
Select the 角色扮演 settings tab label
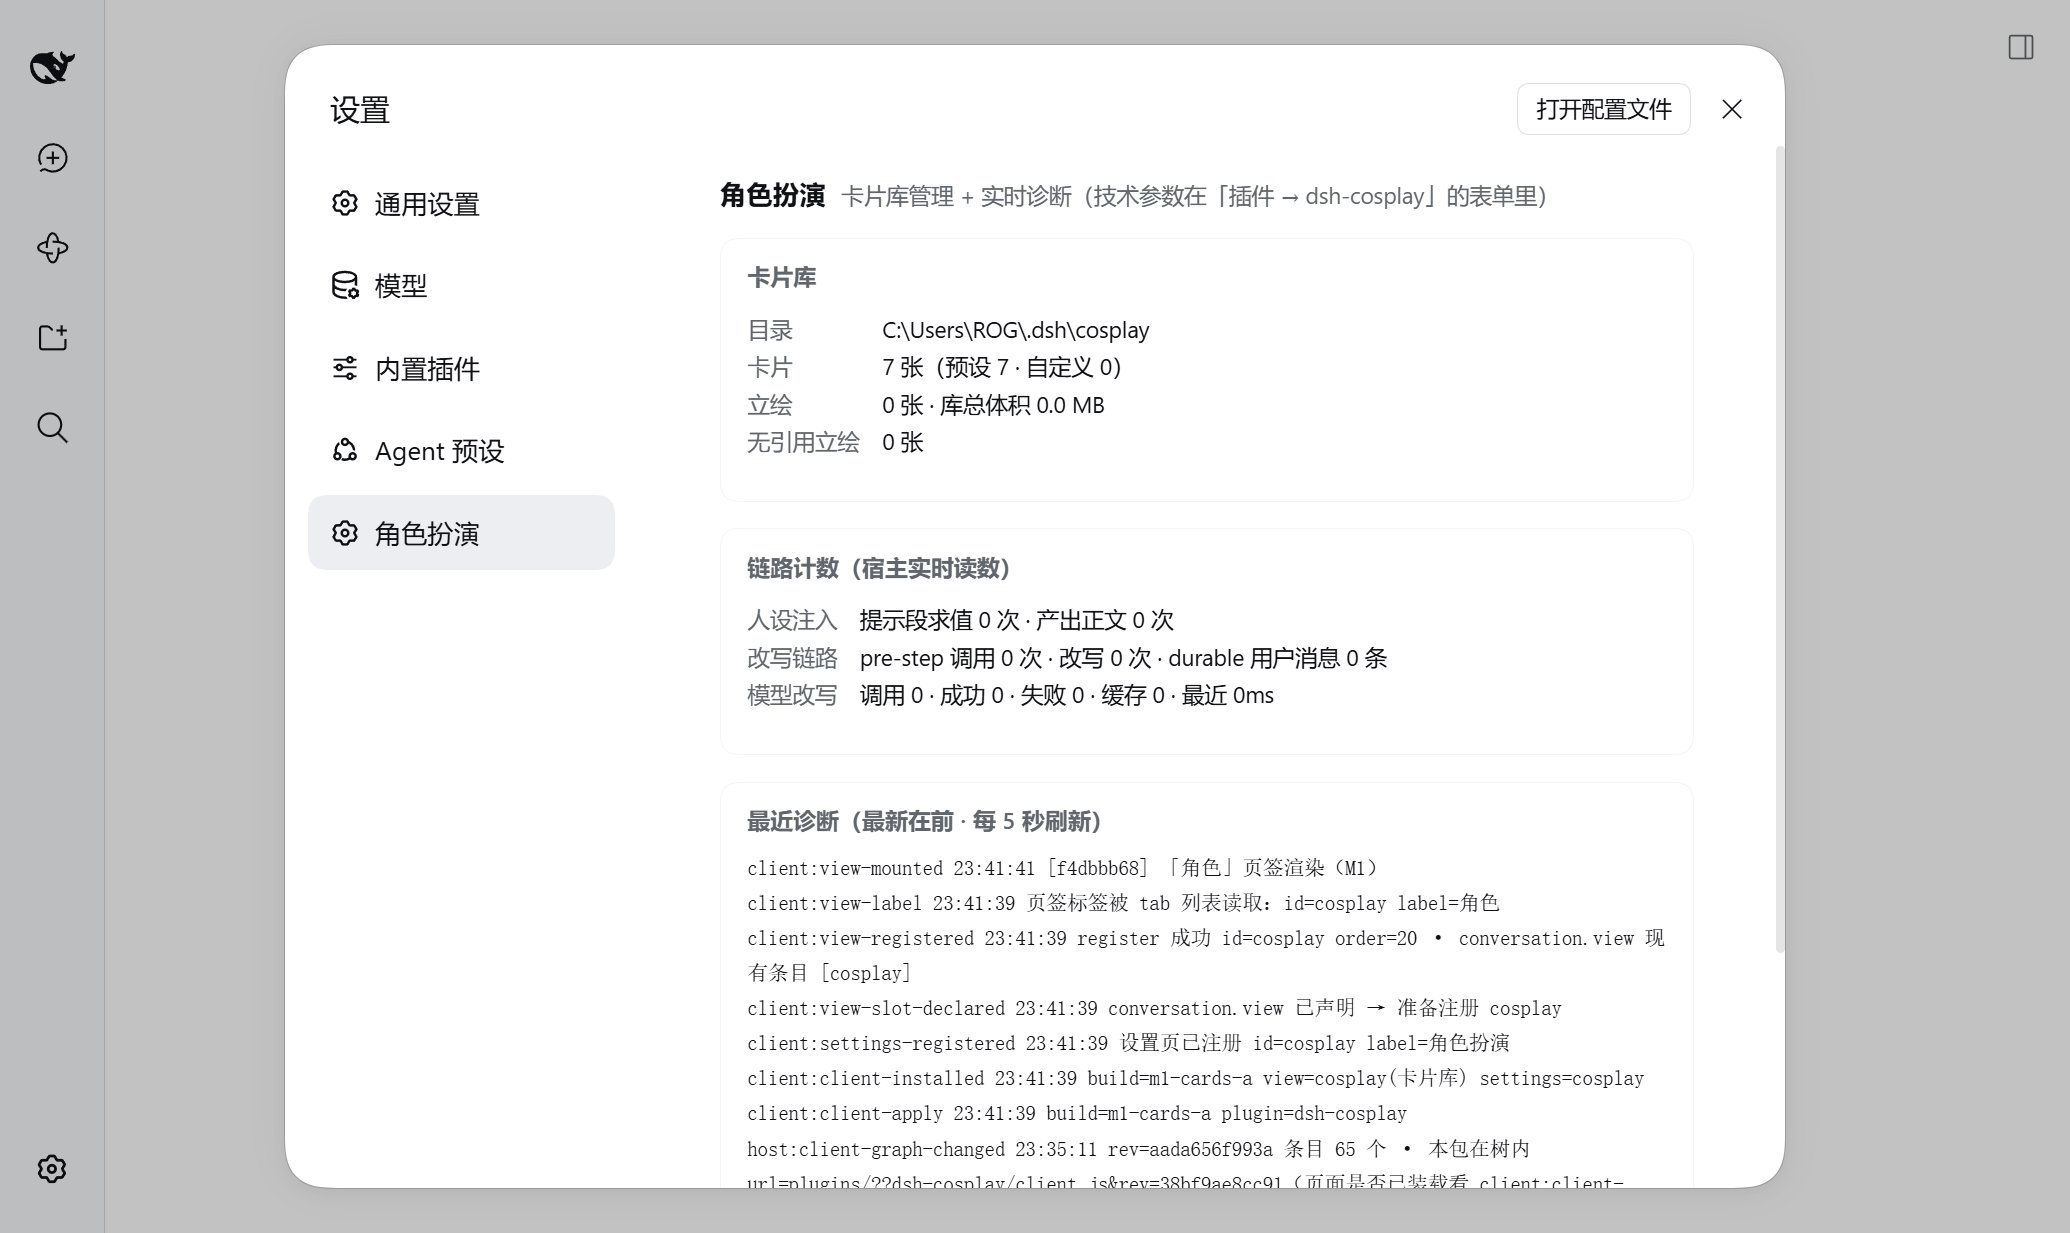point(427,534)
